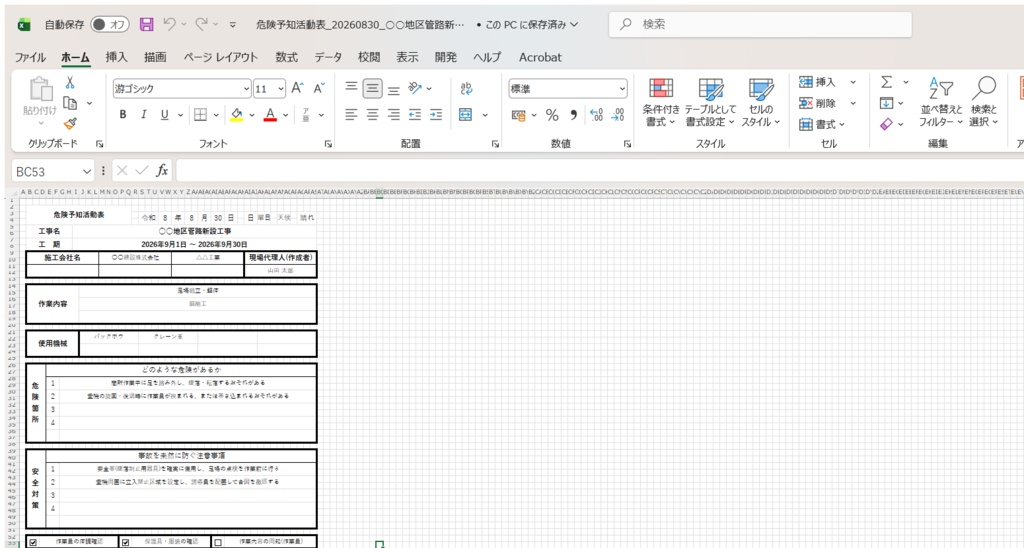Toggle Italic formatting

pos(144,115)
